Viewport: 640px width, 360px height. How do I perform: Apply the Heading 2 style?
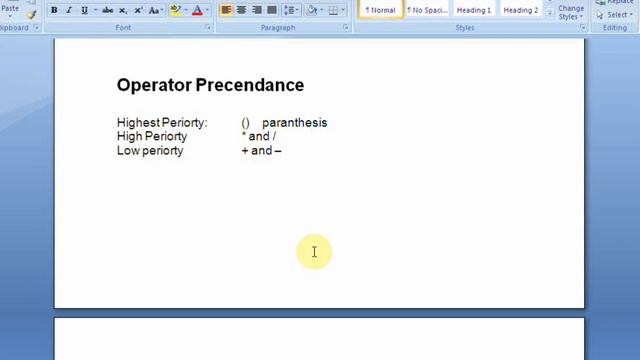click(x=520, y=9)
